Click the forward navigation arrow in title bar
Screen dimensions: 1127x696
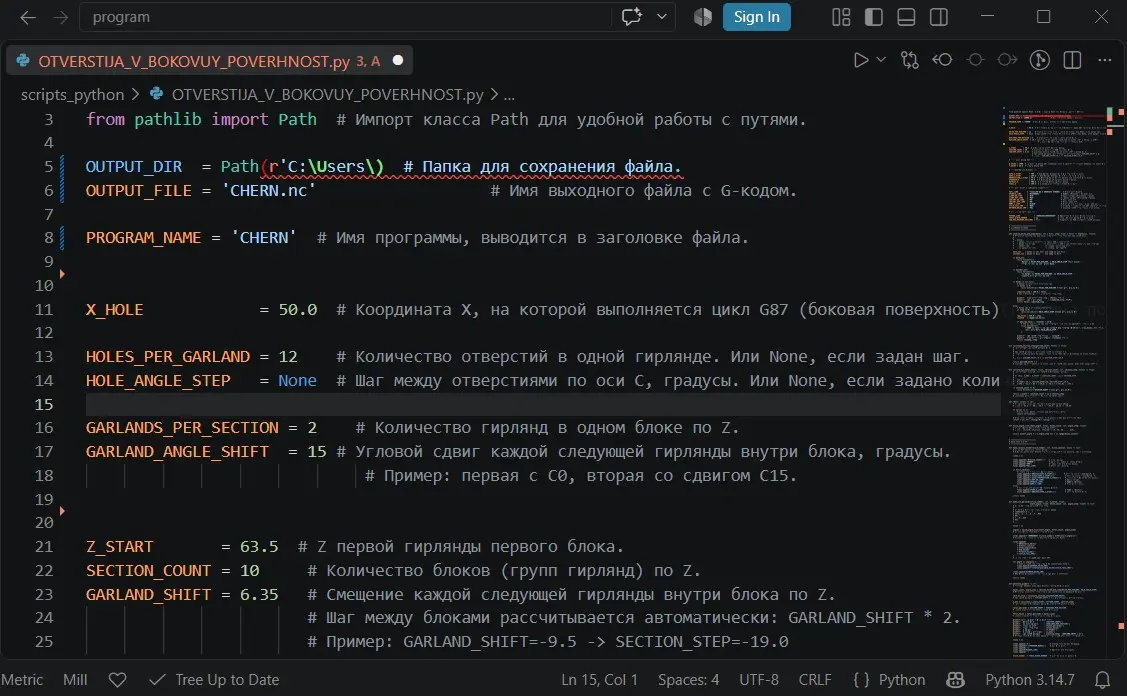point(61,17)
